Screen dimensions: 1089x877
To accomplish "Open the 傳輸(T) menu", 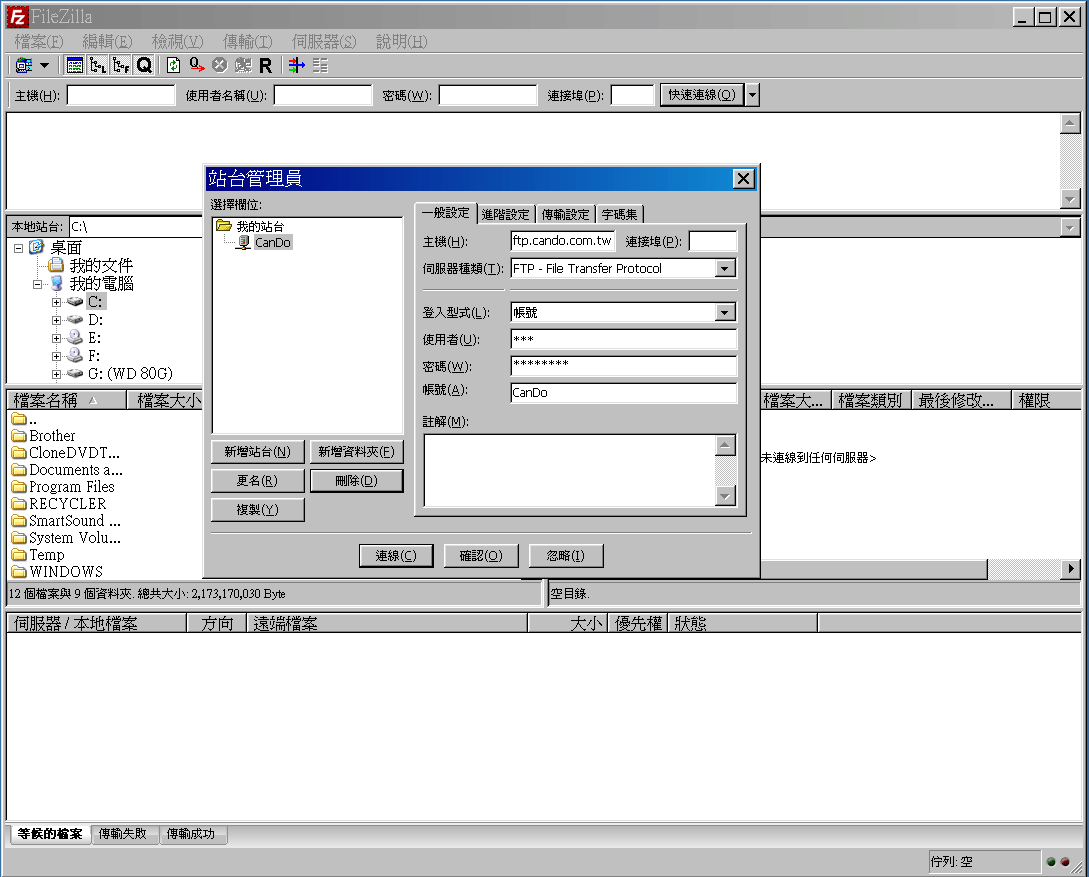I will (x=247, y=42).
